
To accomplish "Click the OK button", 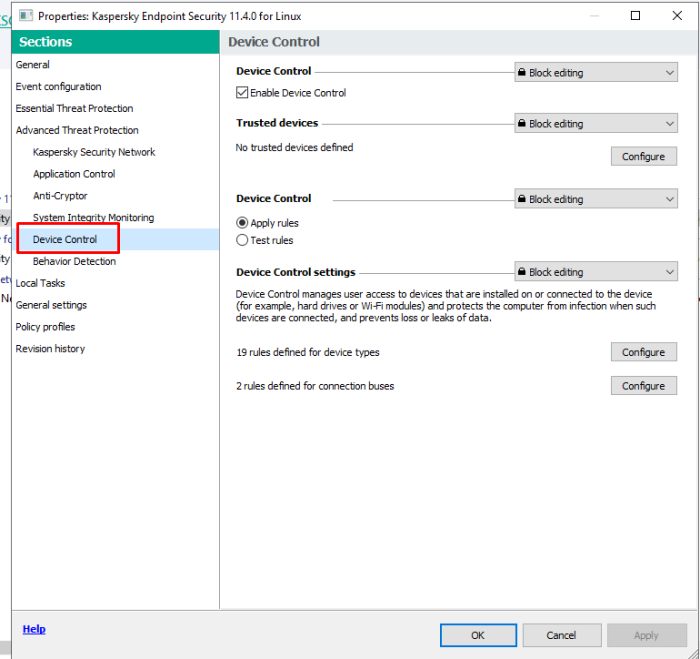I will click(x=478, y=635).
